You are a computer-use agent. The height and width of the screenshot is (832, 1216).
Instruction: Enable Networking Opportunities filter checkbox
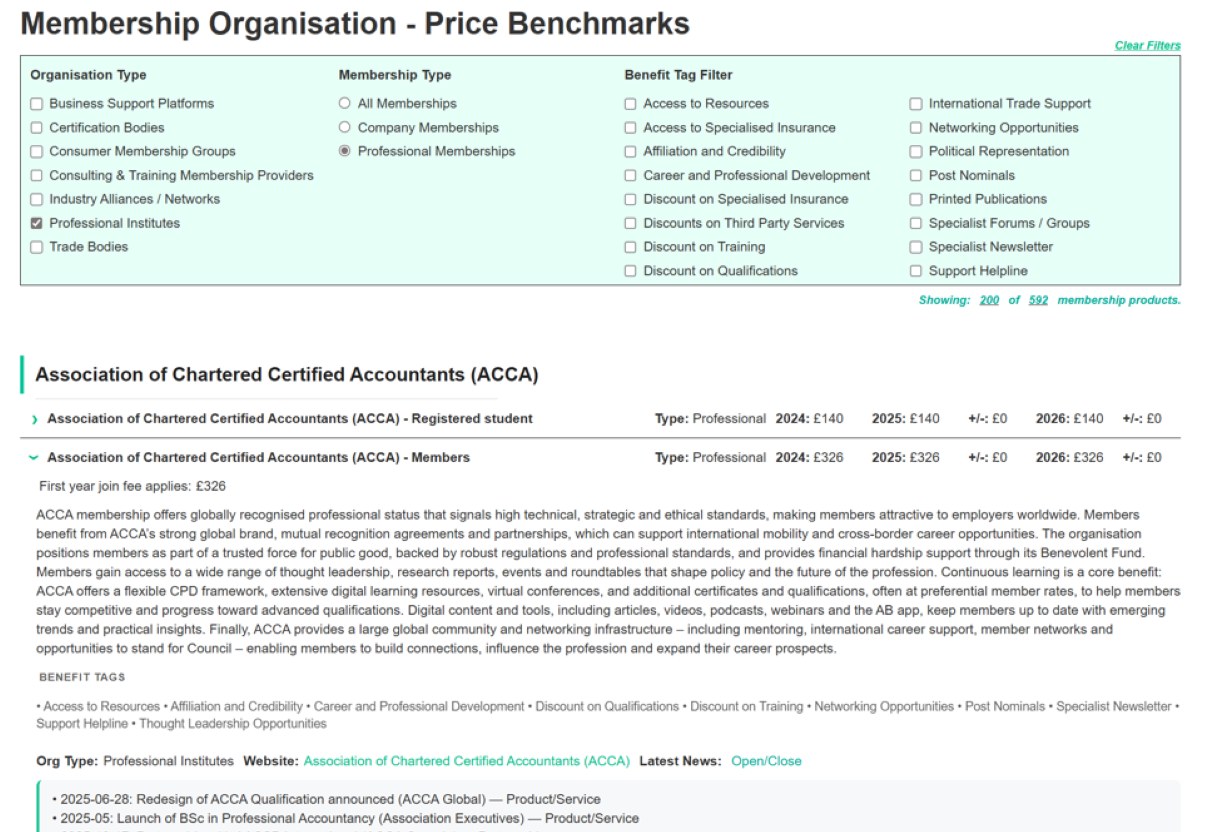(916, 128)
